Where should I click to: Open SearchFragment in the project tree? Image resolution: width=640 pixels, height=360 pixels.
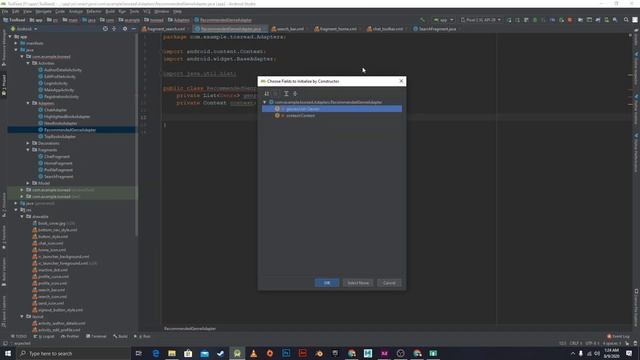pos(56,176)
